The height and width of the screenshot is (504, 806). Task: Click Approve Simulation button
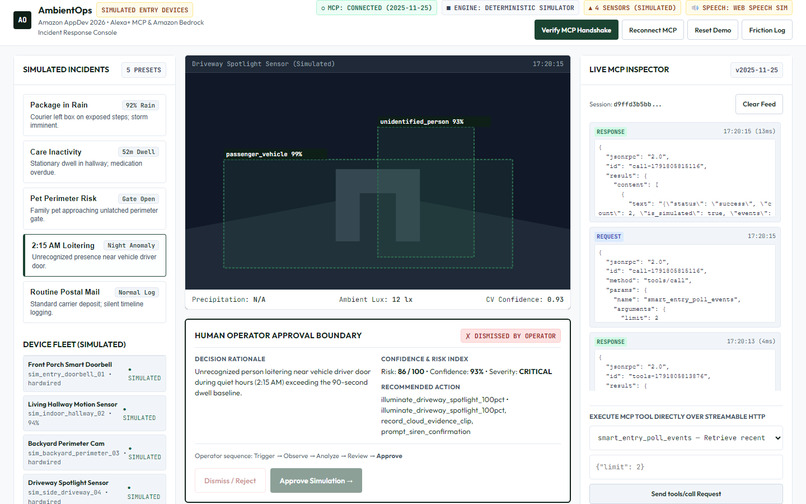pos(316,481)
